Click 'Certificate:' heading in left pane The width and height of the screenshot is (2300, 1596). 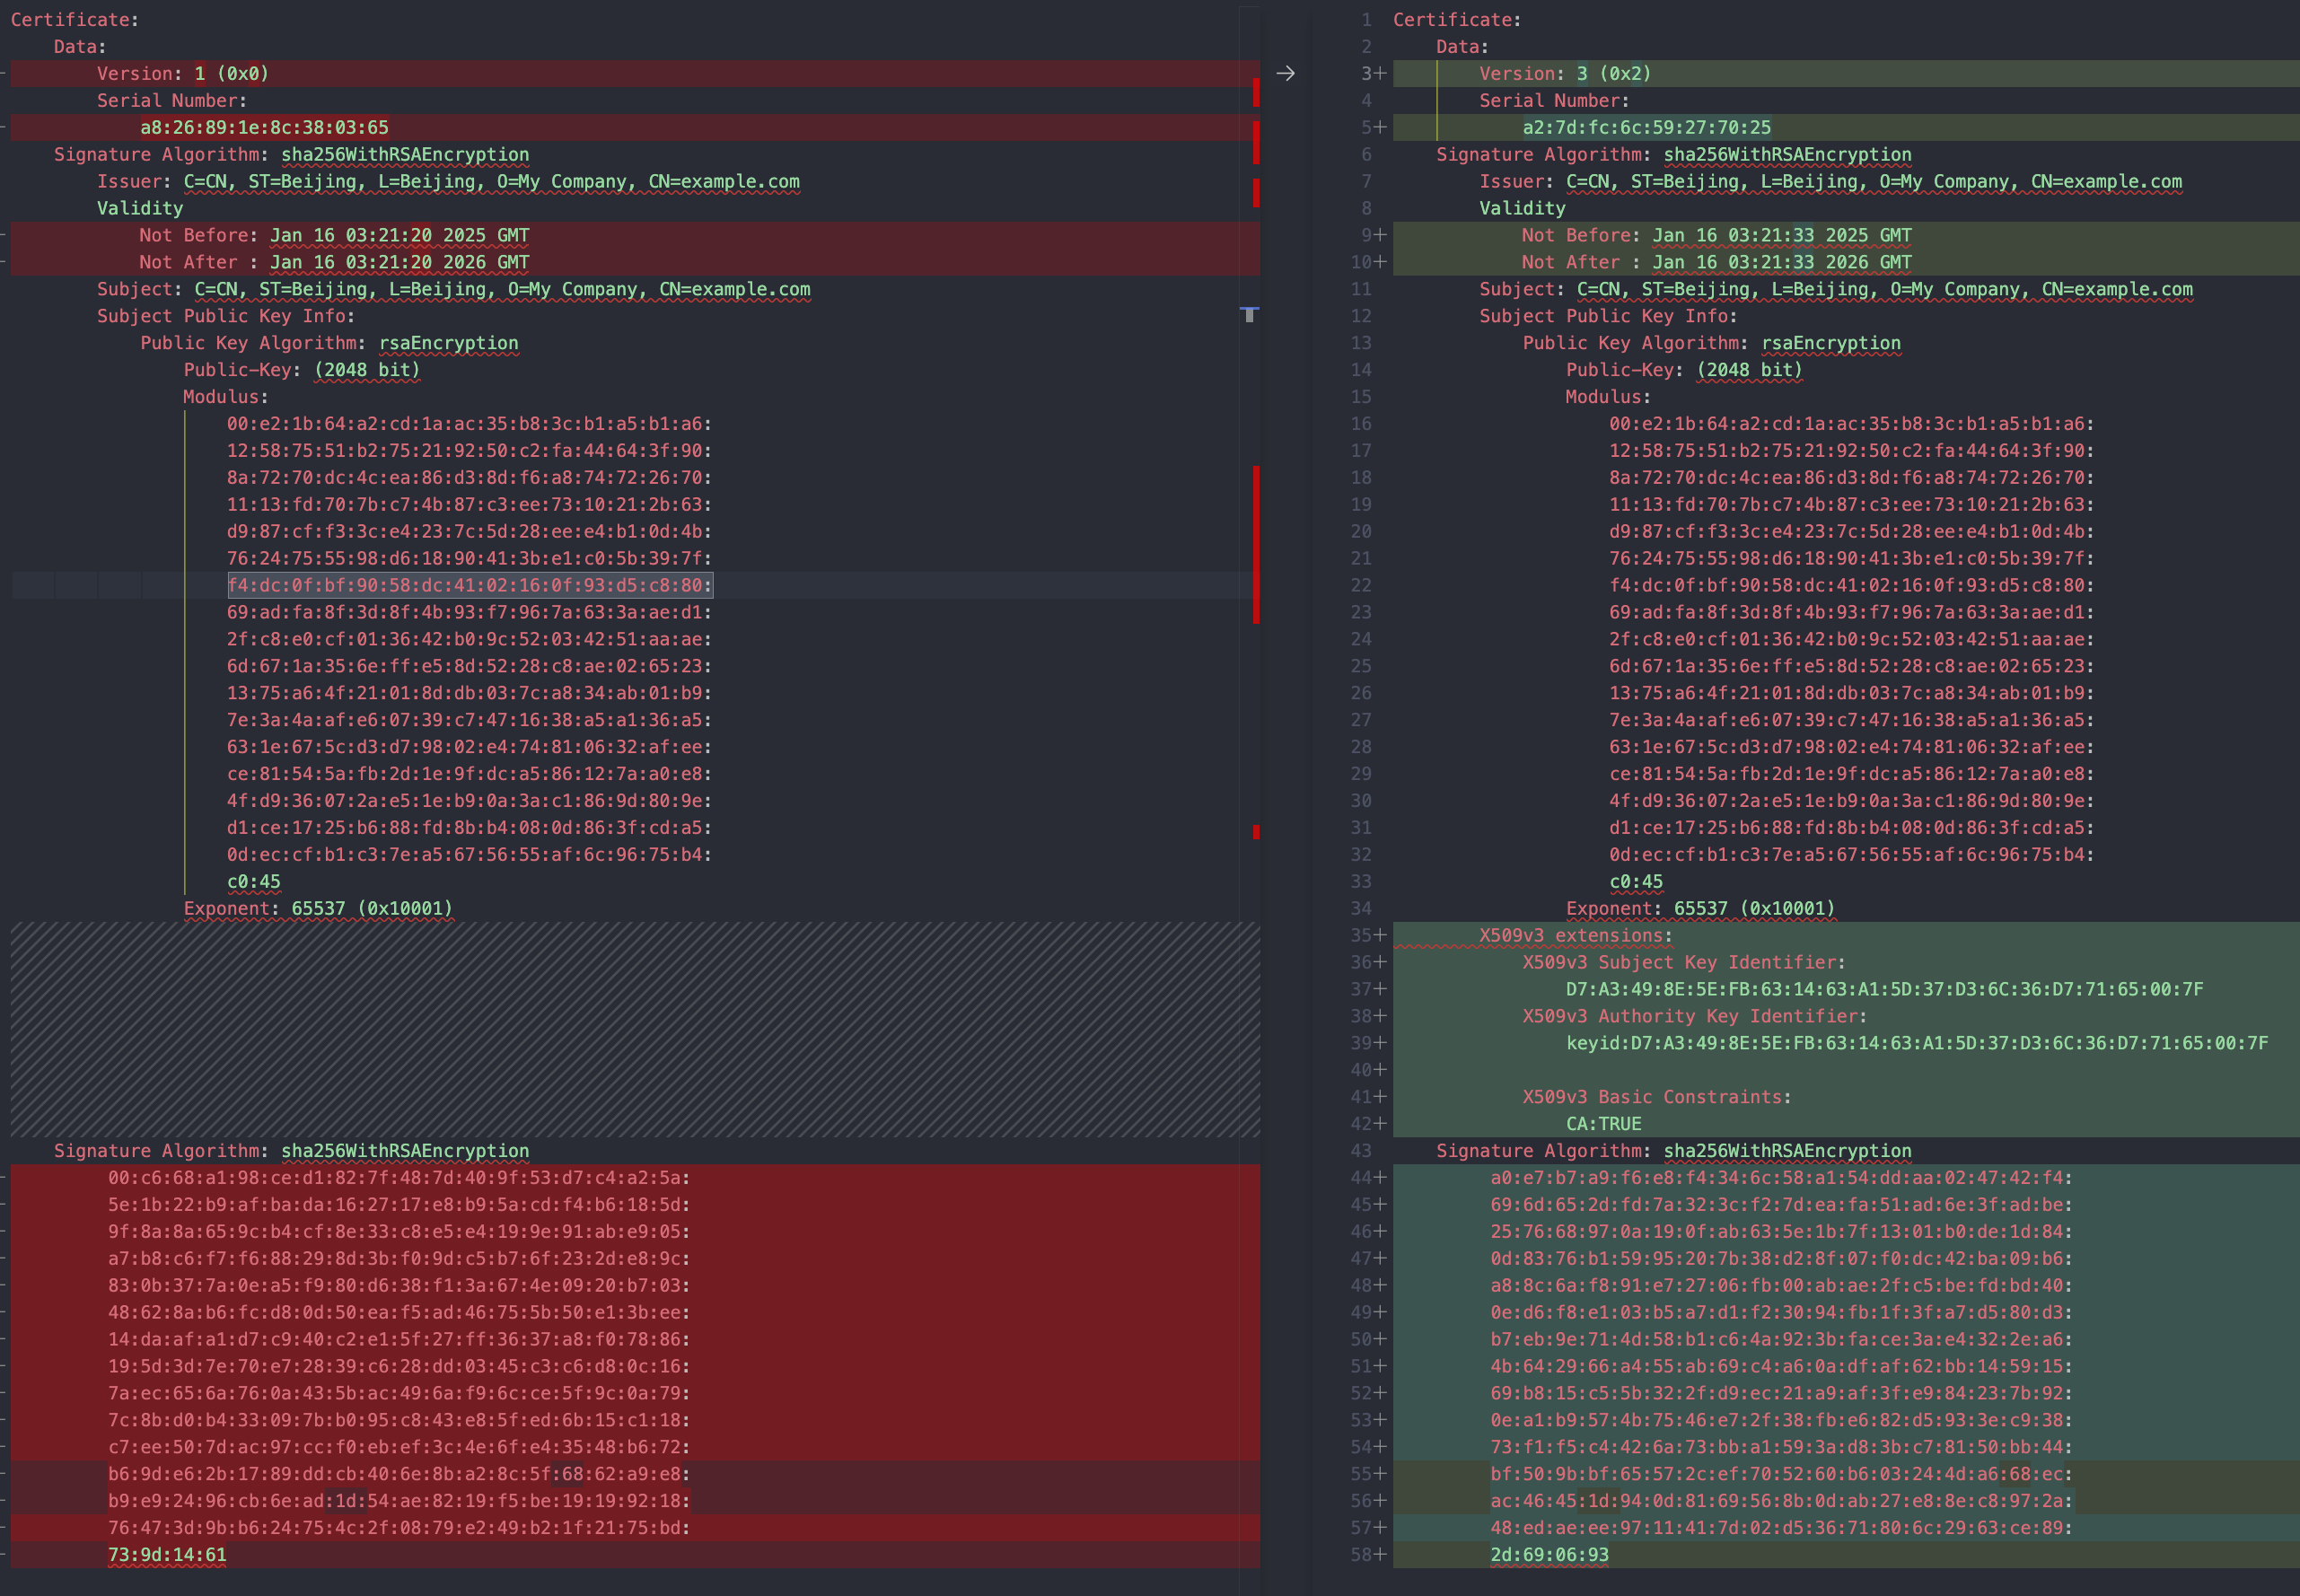75,20
